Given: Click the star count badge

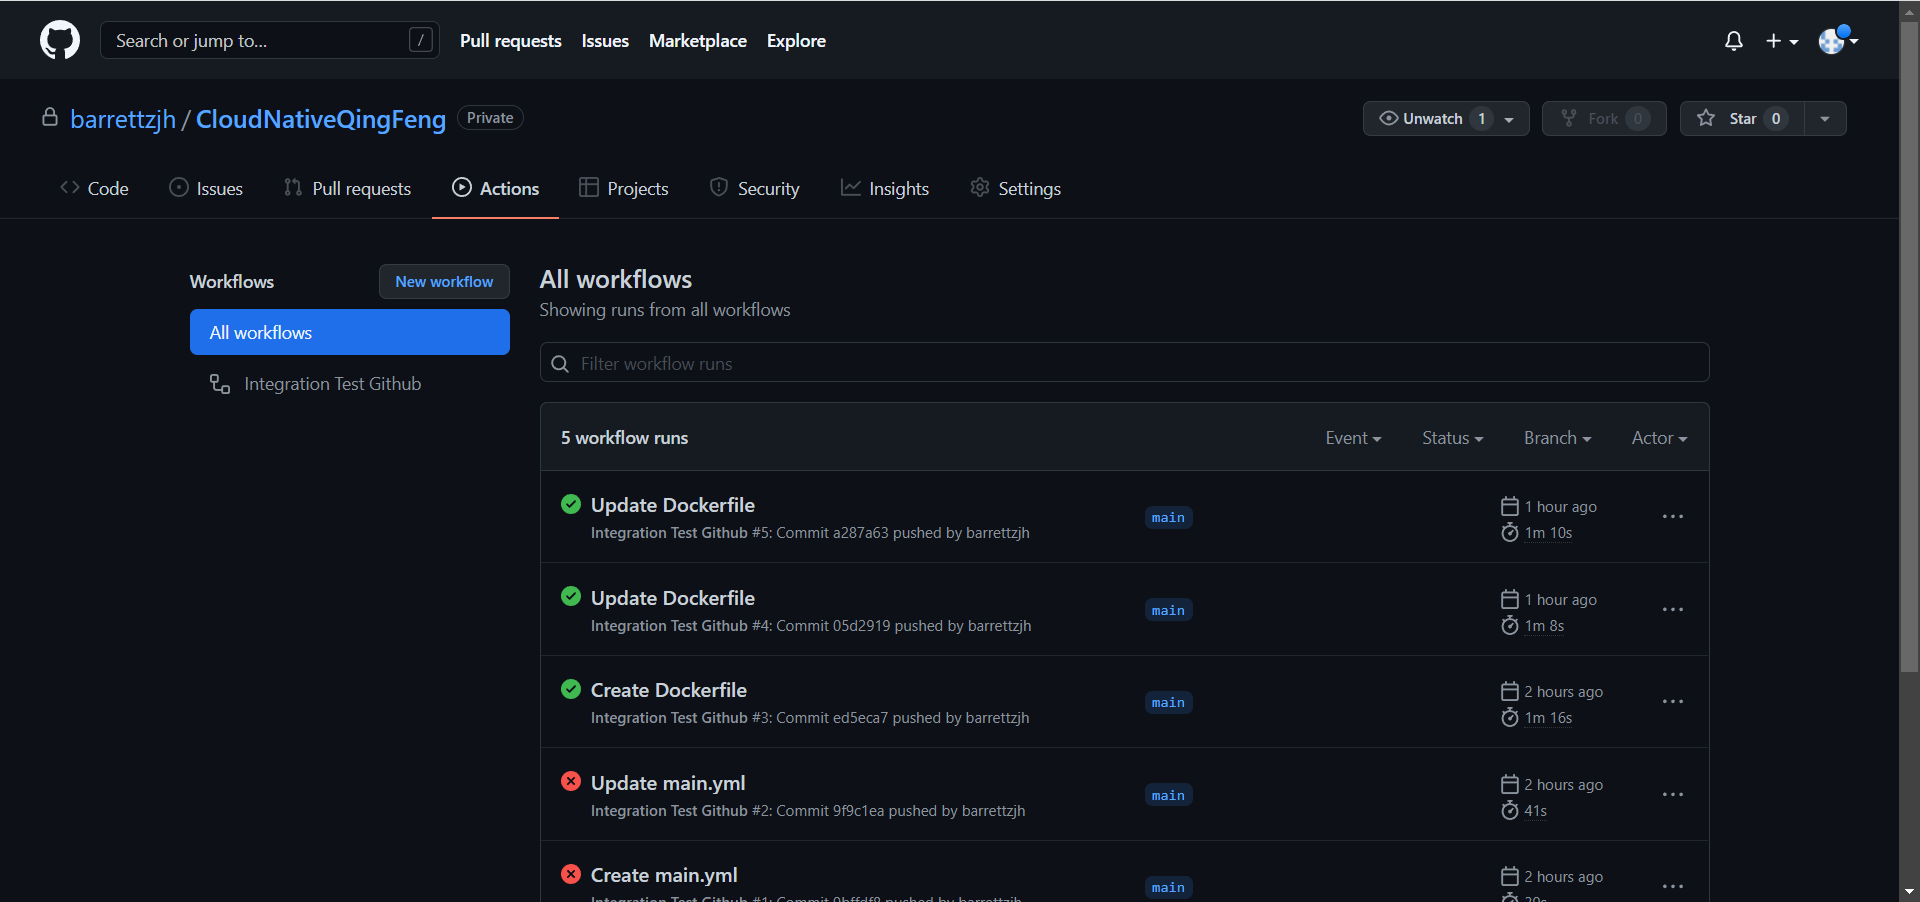Looking at the screenshot, I should (x=1776, y=119).
